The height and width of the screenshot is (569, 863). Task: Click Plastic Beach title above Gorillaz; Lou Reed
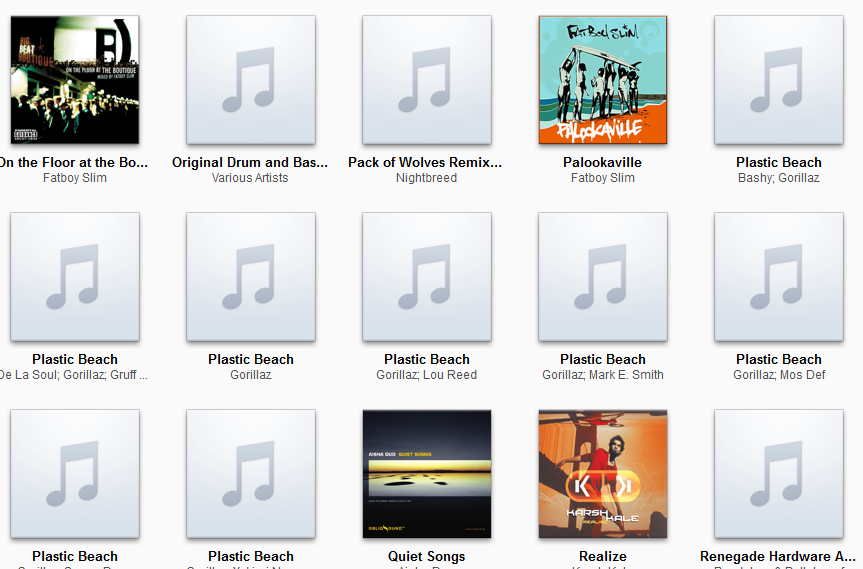pyautogui.click(x=427, y=359)
